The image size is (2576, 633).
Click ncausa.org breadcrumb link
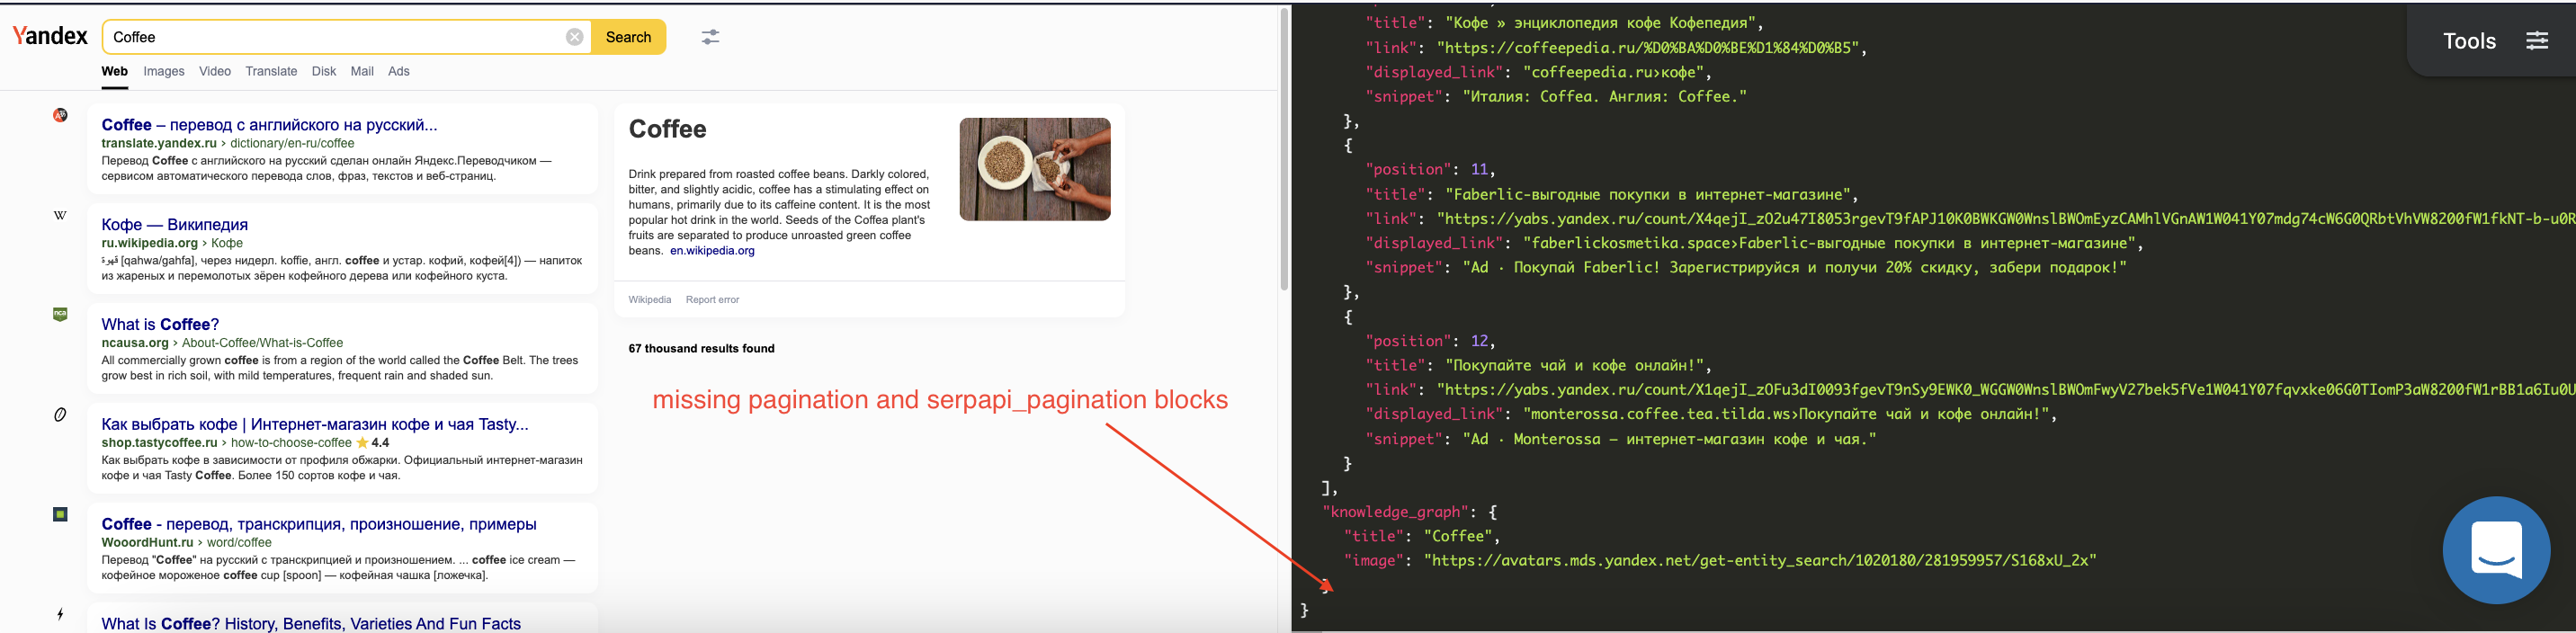135,343
